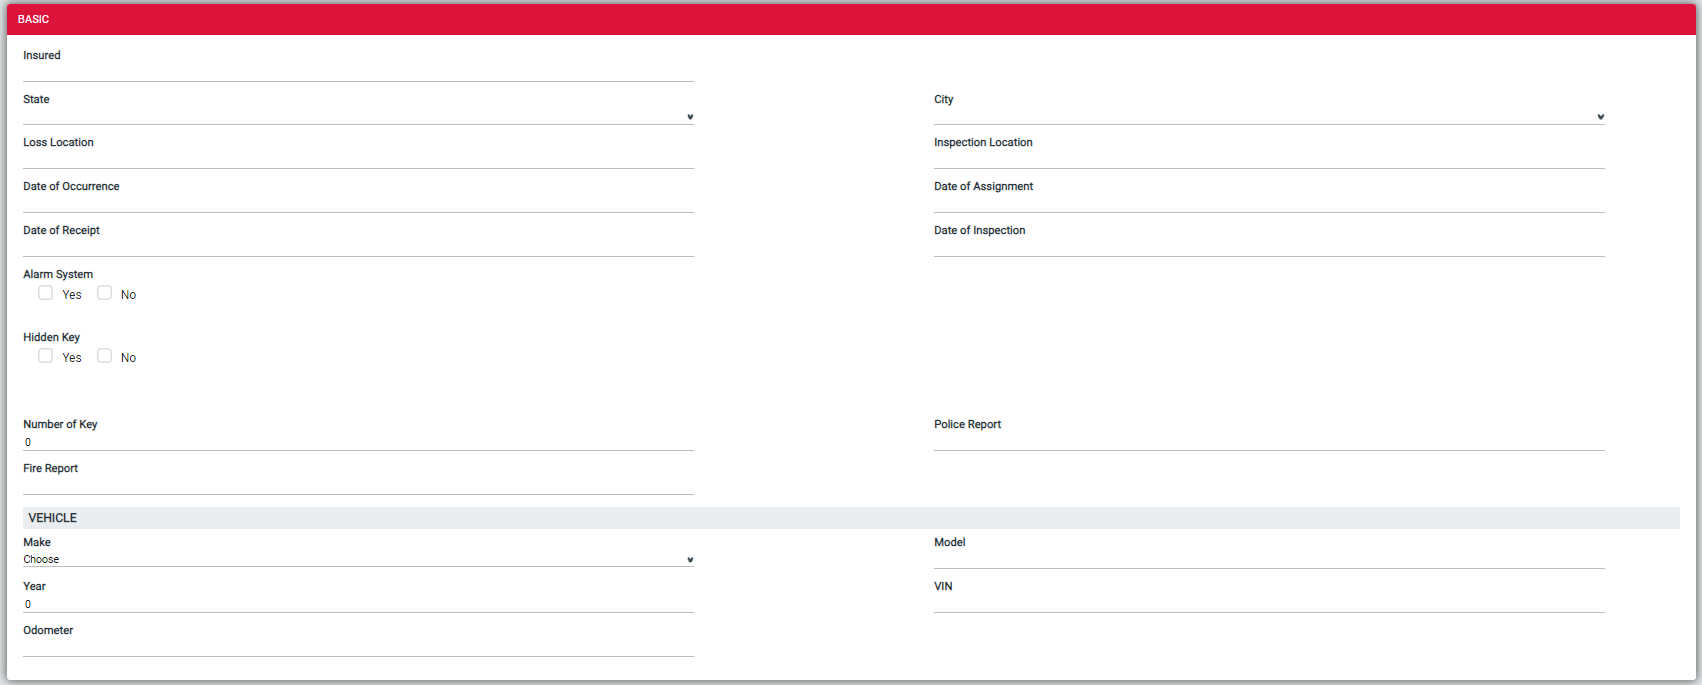Check Yes for Hidden Key
The image size is (1702, 685).
(x=46, y=356)
